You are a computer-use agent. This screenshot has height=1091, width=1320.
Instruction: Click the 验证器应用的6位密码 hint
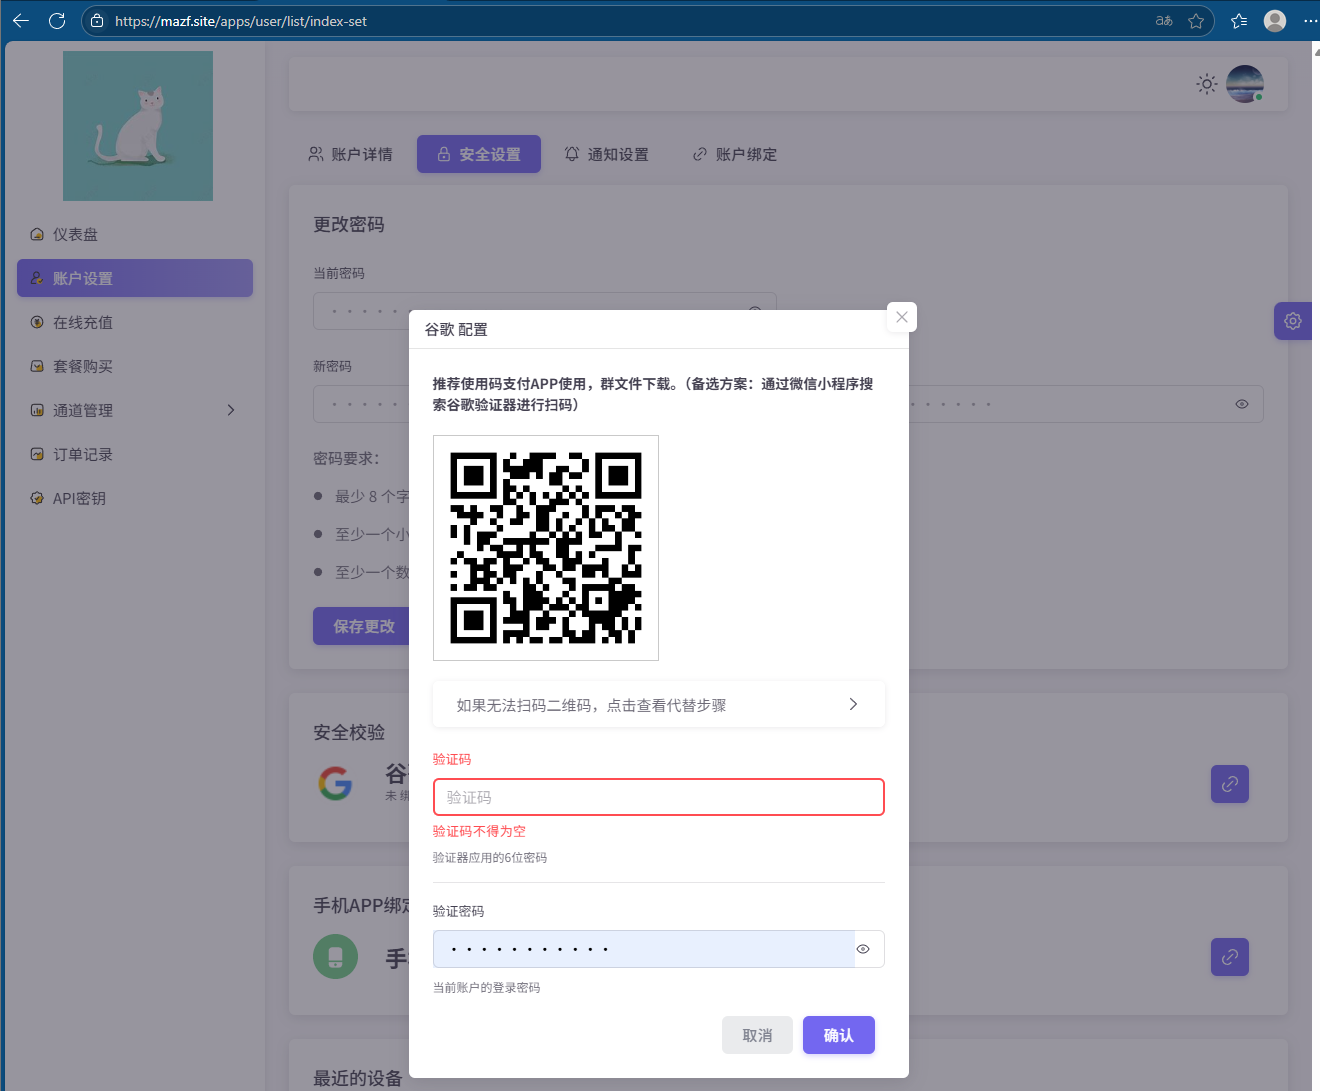click(490, 857)
